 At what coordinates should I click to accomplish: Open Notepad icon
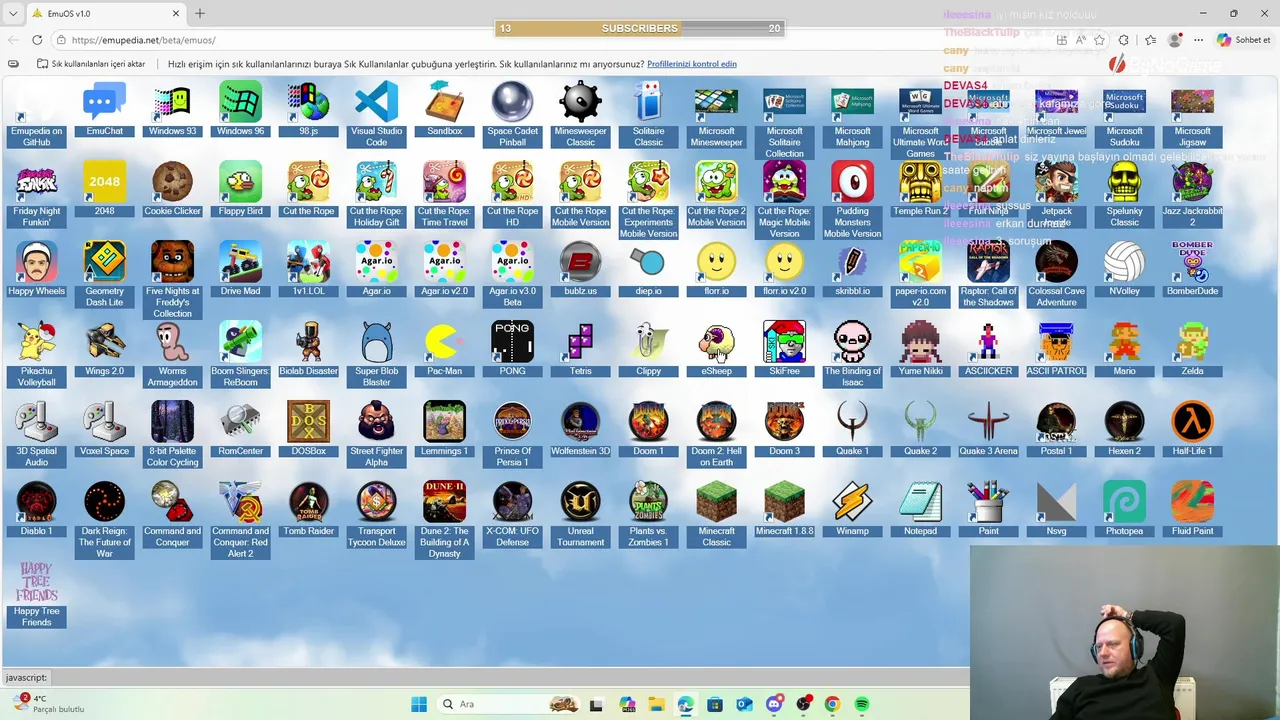[x=920, y=510]
